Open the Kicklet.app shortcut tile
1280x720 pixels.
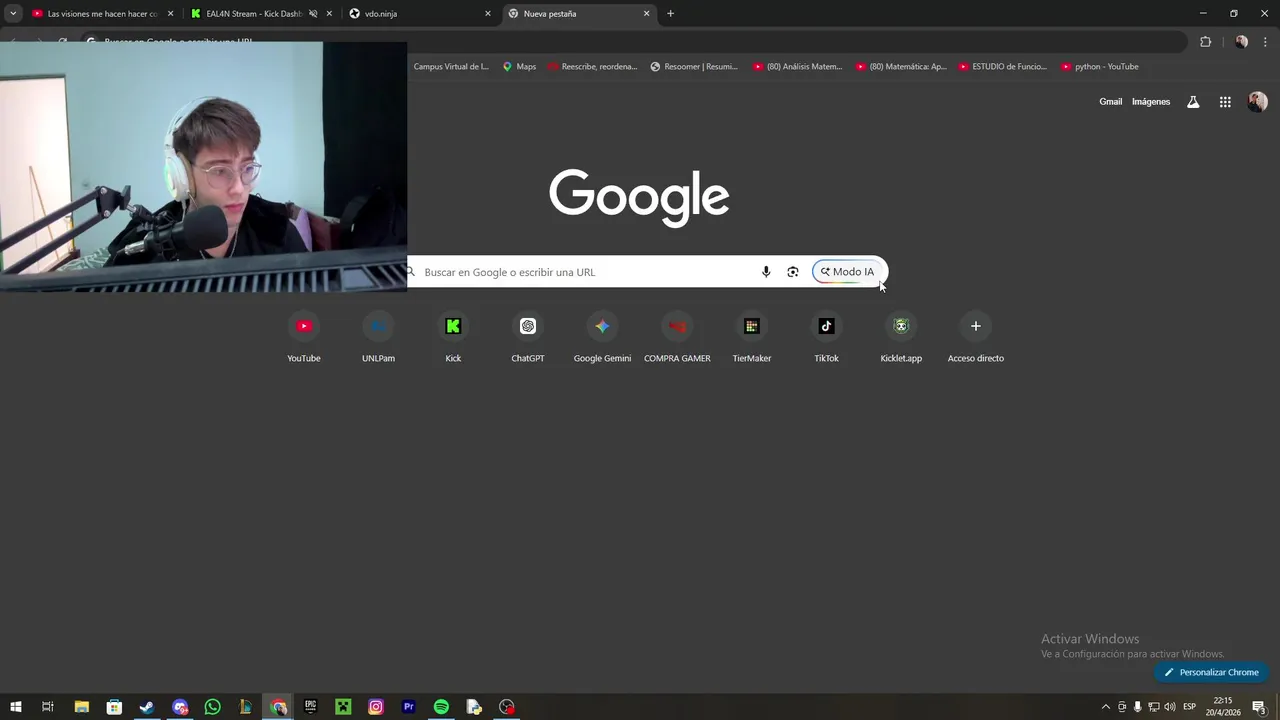coord(901,338)
